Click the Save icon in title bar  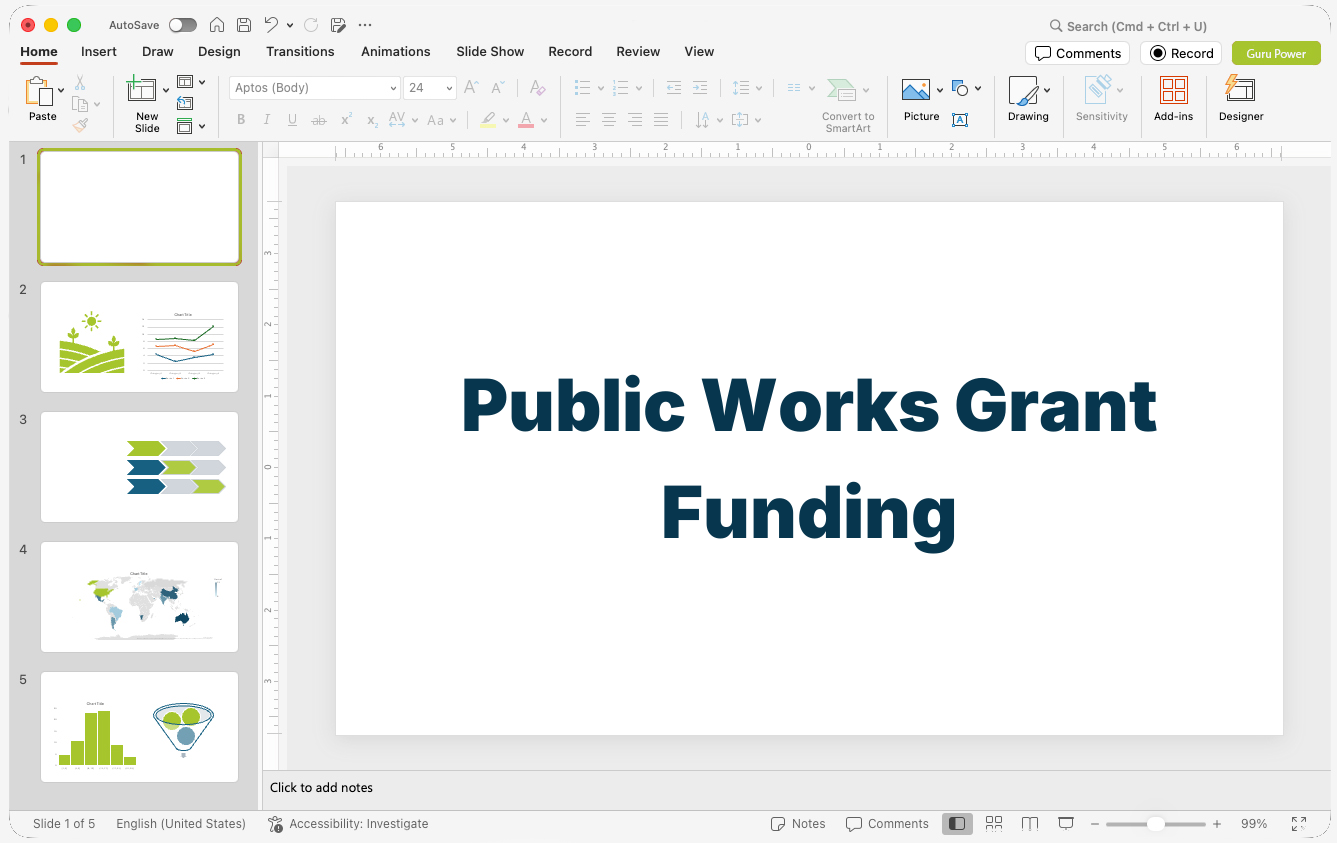[x=244, y=25]
